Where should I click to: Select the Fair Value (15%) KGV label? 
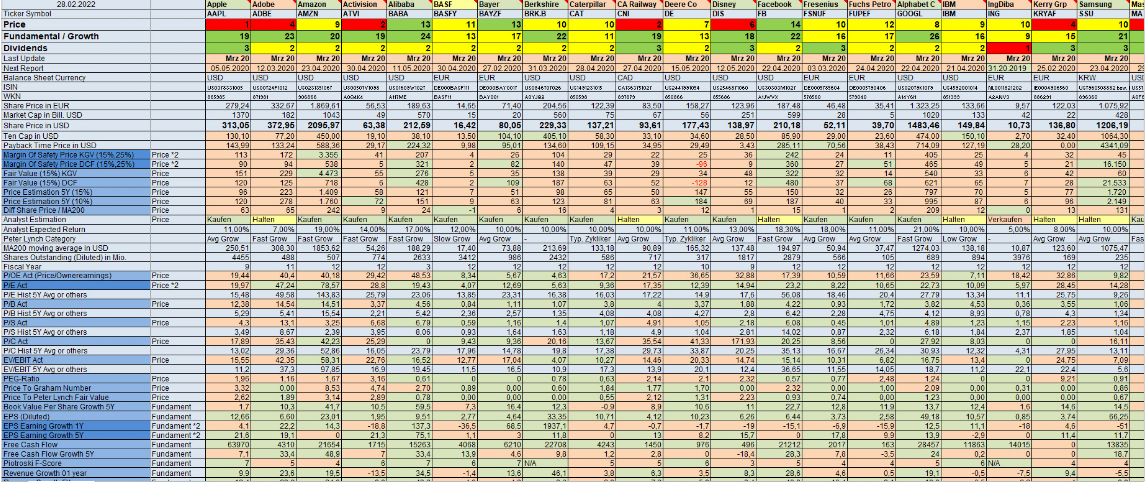click(75, 173)
